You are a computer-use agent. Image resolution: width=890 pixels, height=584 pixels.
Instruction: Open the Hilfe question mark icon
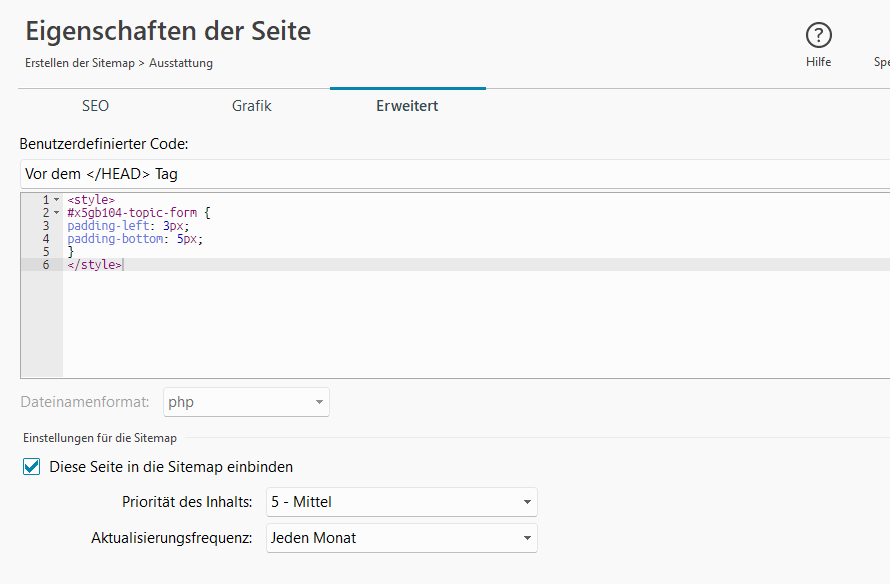click(818, 35)
